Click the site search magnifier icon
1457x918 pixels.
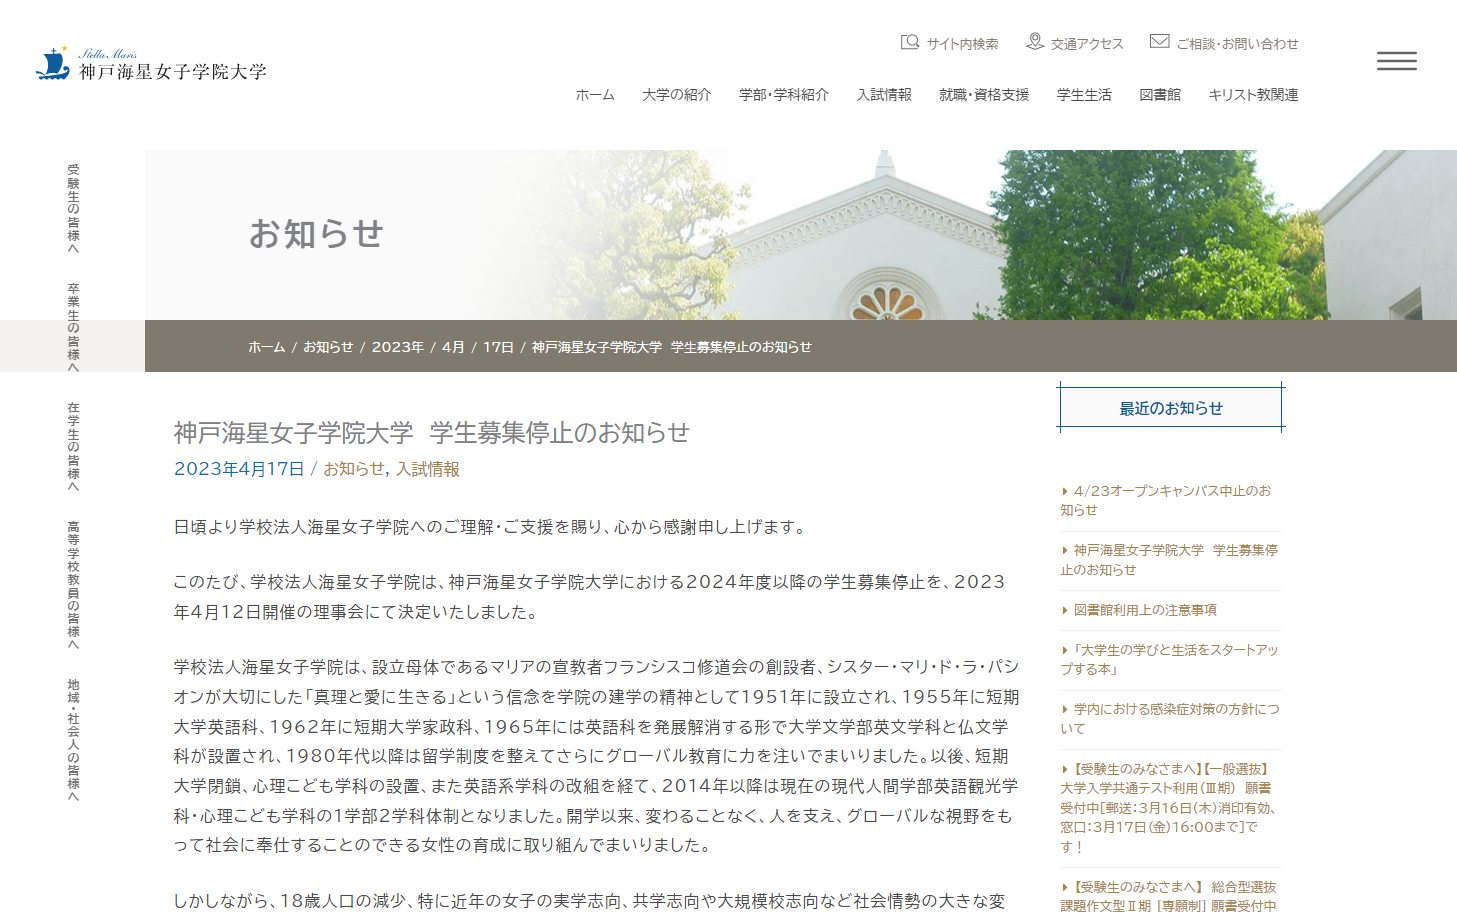(909, 42)
